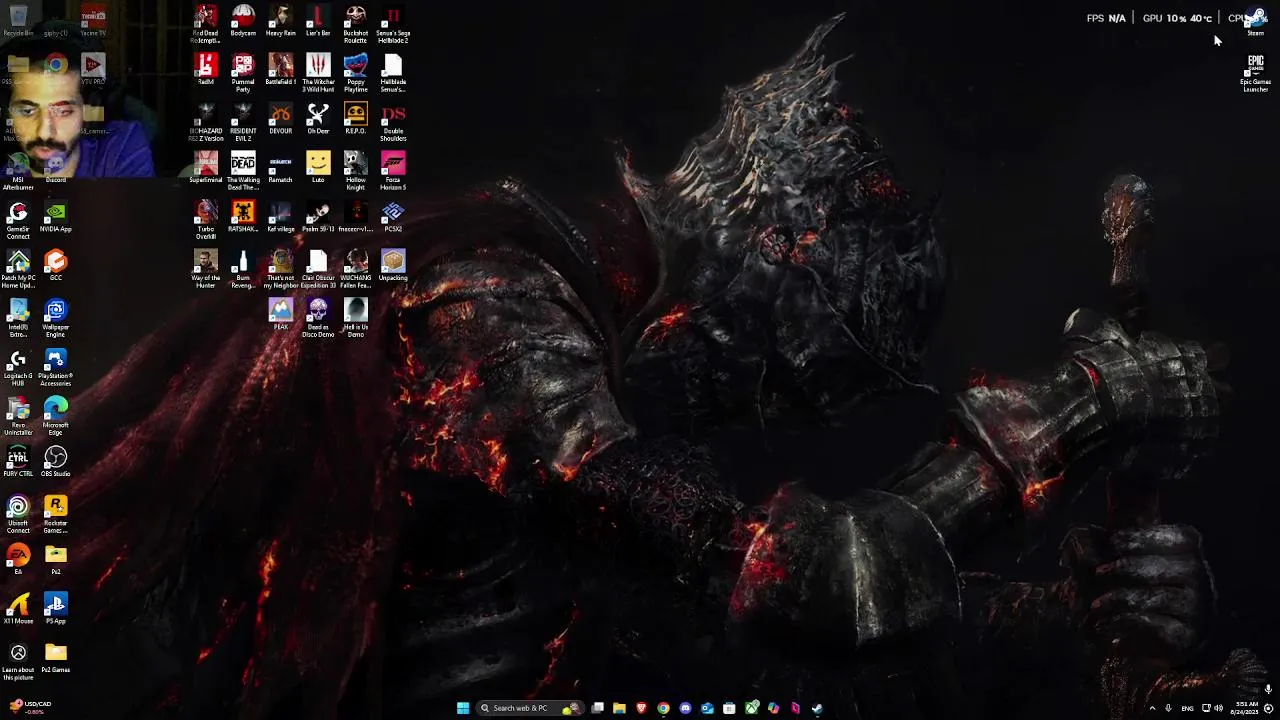Select the Liar's Bar desktop icon

tap(318, 21)
